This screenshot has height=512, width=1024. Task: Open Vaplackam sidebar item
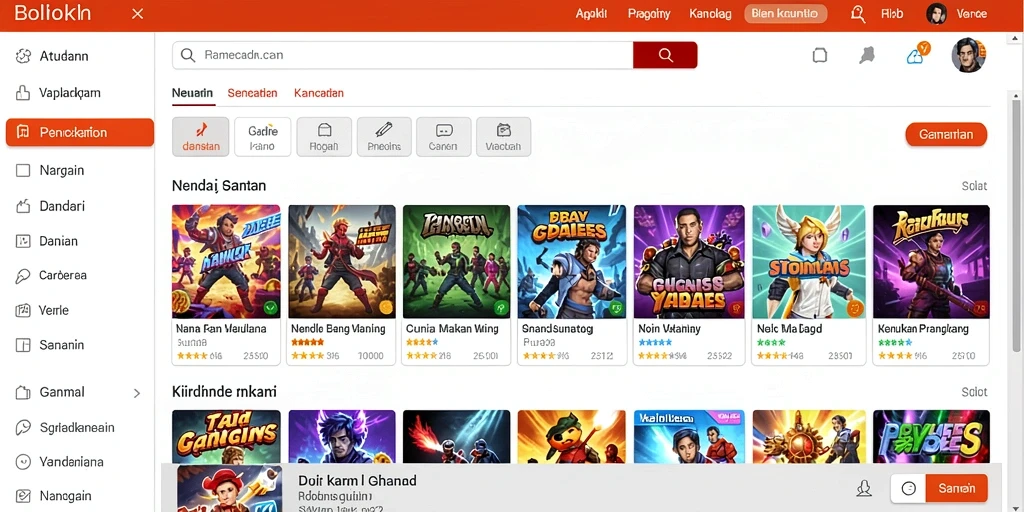pyautogui.click(x=57, y=93)
